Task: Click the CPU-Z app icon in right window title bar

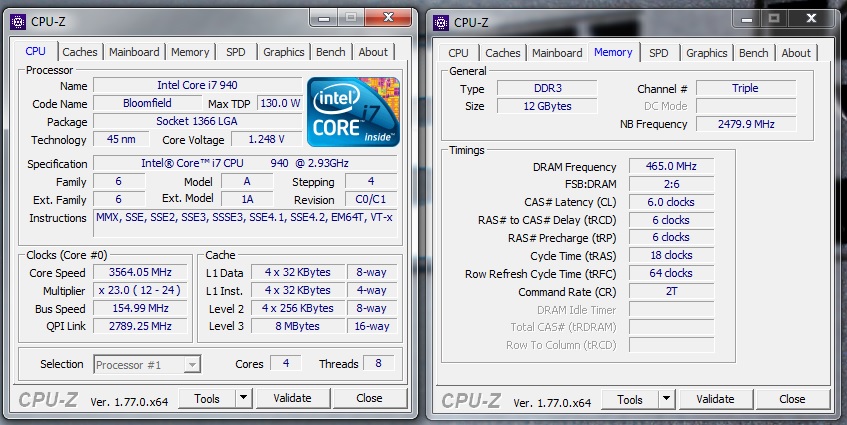Action: pos(441,23)
